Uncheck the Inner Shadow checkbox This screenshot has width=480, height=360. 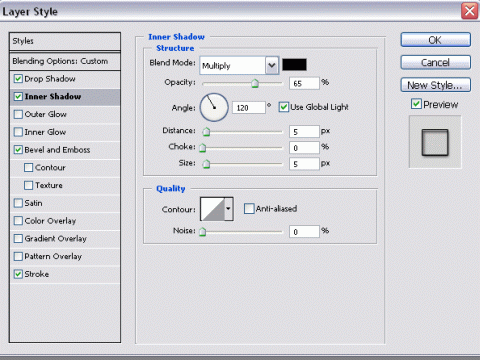point(18,97)
